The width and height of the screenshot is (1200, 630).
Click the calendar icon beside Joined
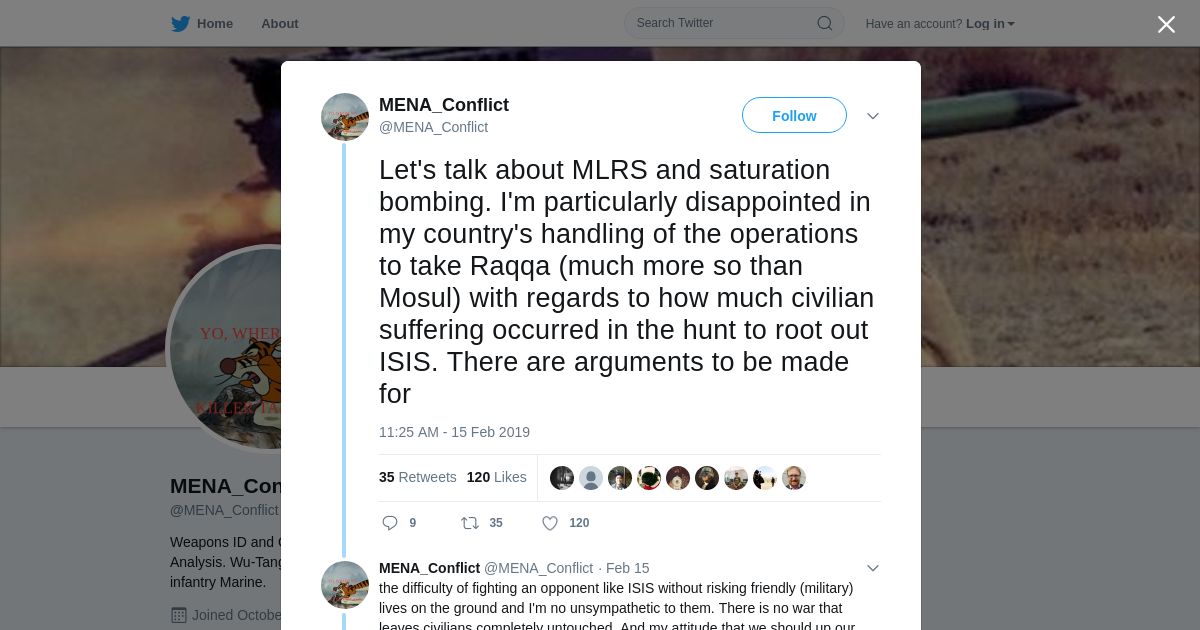(179, 615)
